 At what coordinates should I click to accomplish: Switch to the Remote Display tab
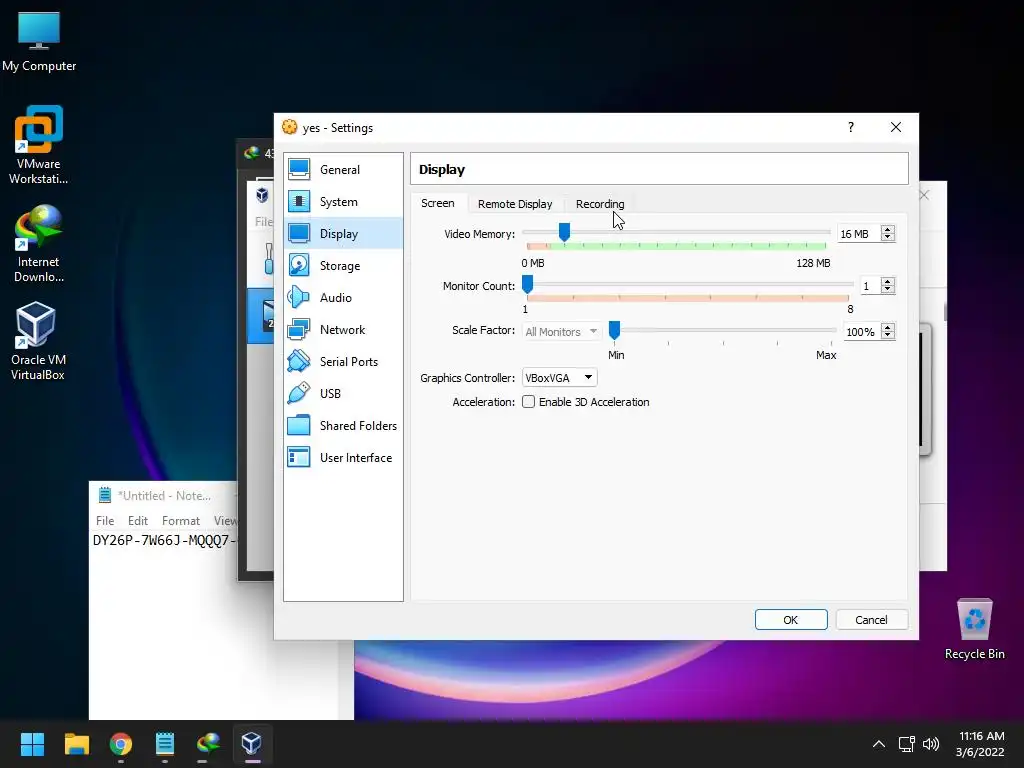(515, 204)
